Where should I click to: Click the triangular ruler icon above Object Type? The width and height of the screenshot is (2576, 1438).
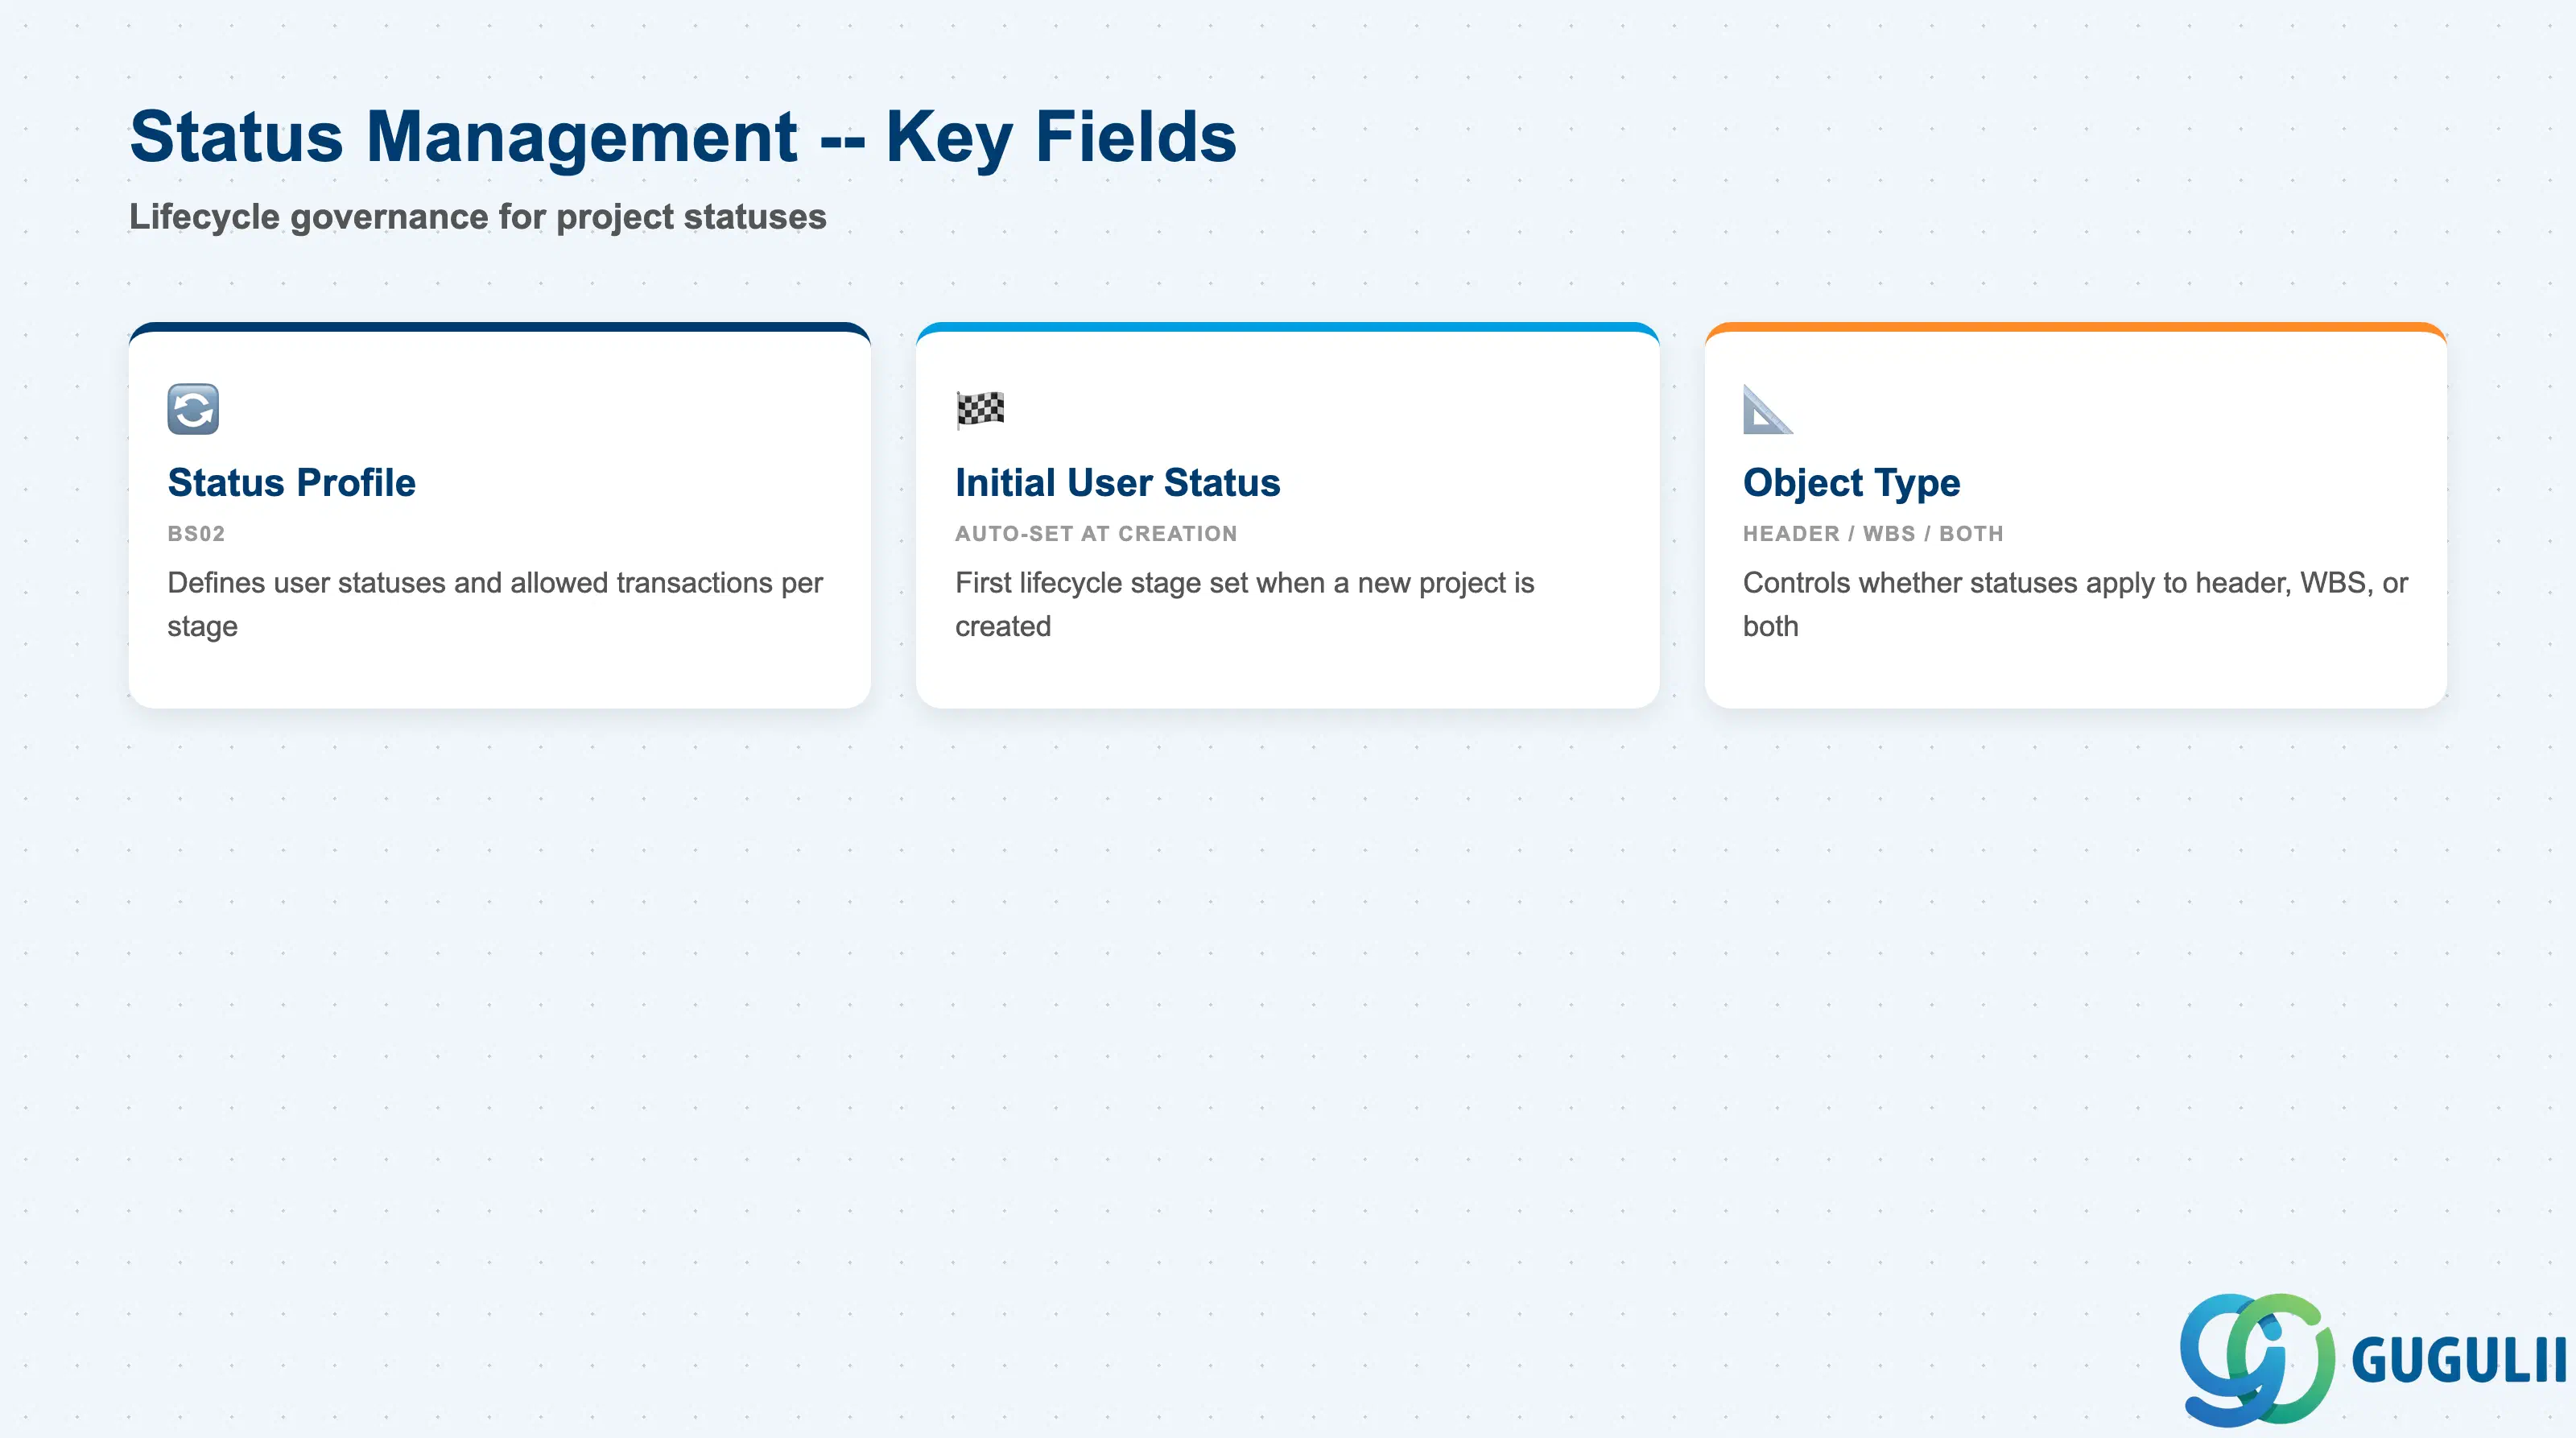1768,409
